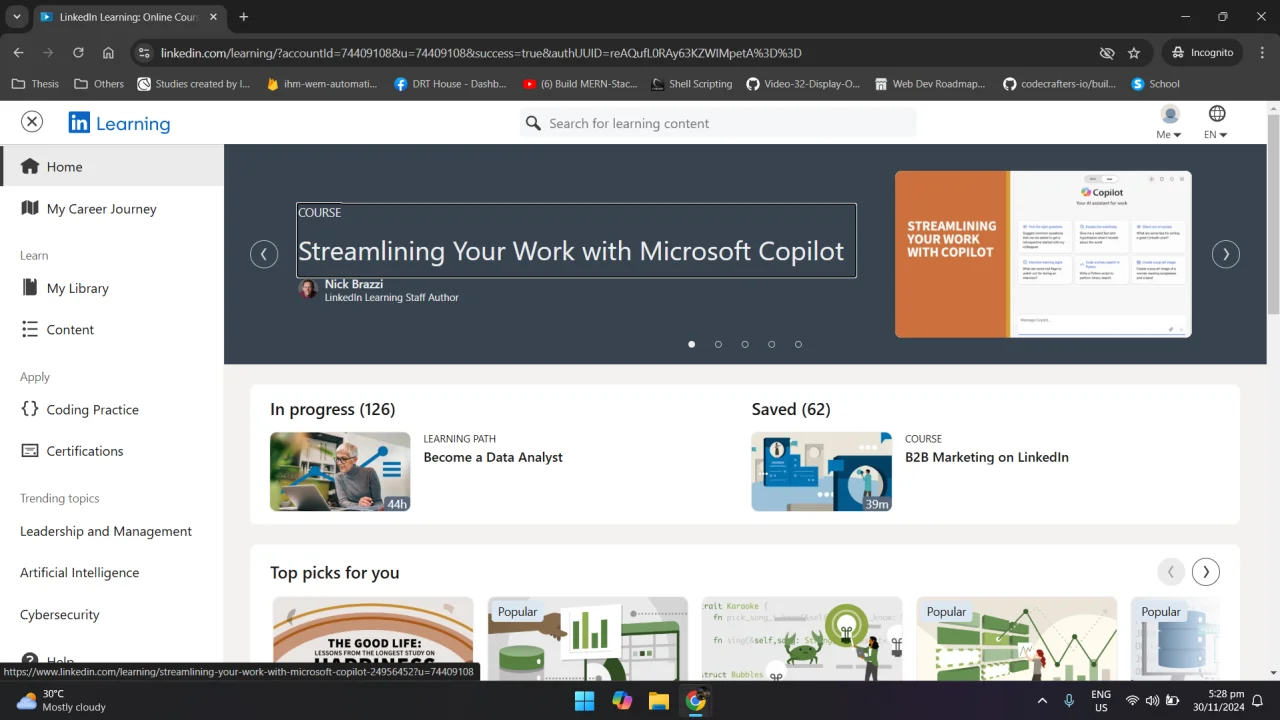Click the address bar URL
This screenshot has width=1280, height=720.
tap(481, 53)
